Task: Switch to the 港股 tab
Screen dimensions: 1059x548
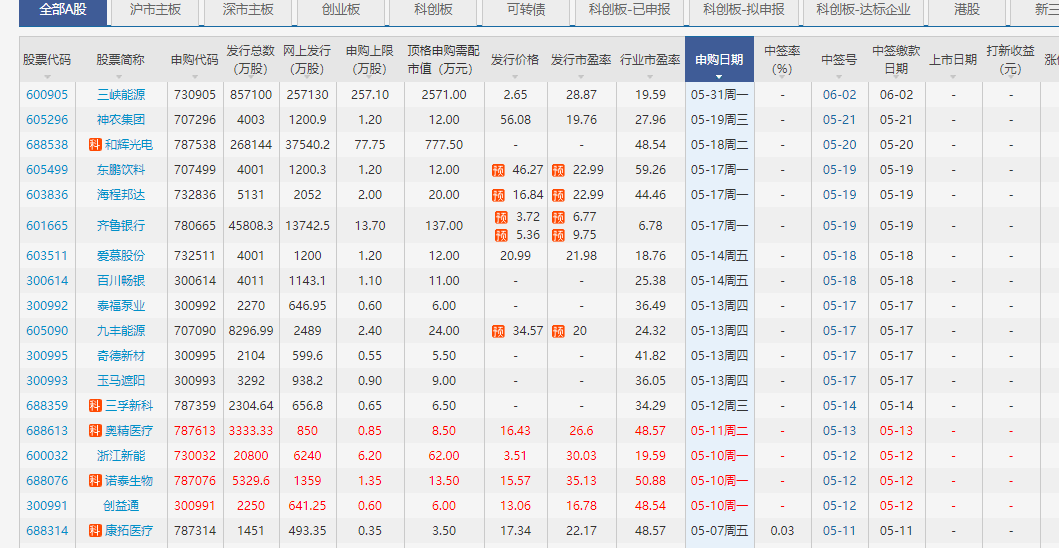Action: point(967,11)
